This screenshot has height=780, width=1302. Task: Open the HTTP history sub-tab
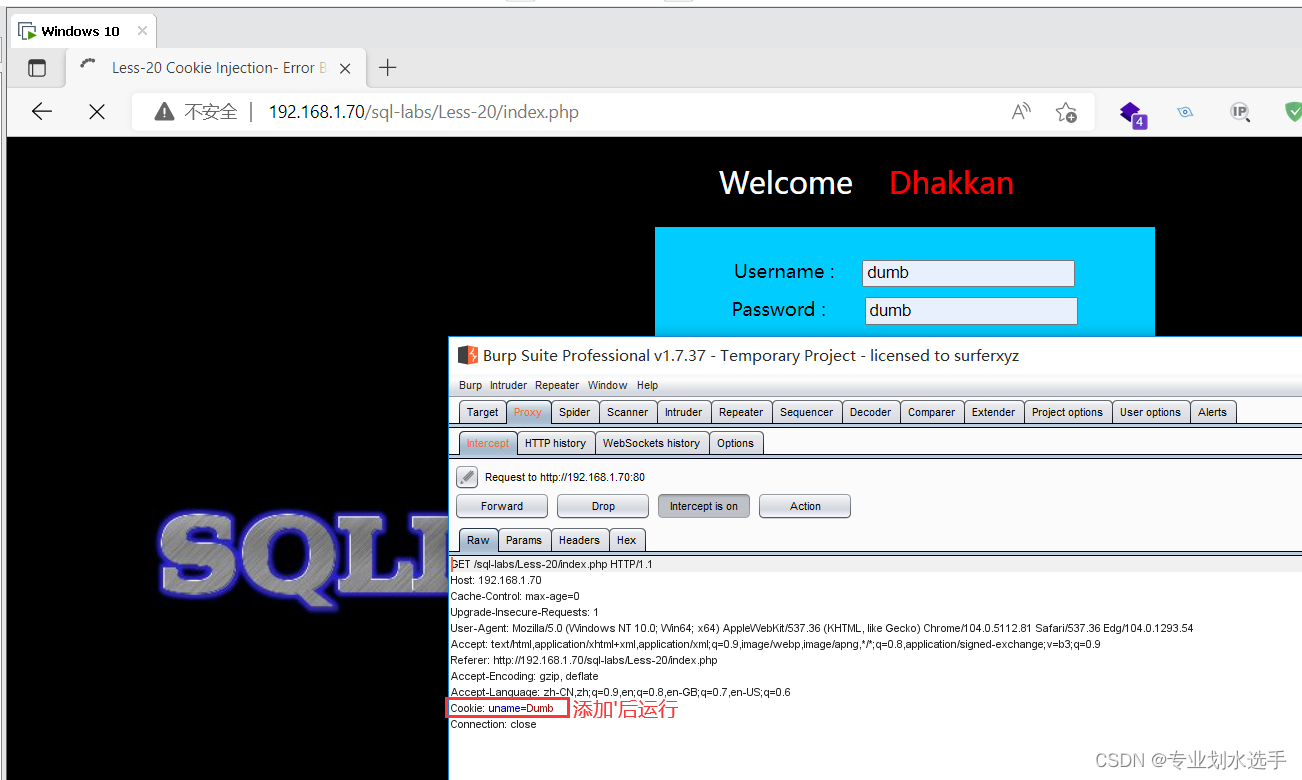[x=555, y=443]
